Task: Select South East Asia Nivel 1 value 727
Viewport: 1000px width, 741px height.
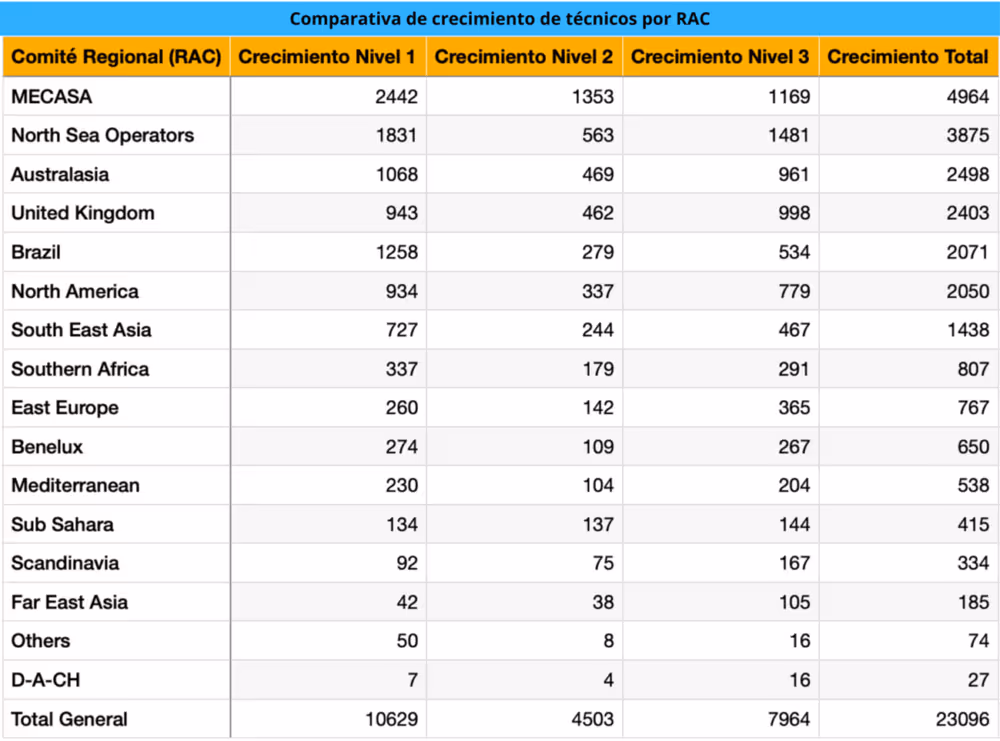Action: [402, 330]
